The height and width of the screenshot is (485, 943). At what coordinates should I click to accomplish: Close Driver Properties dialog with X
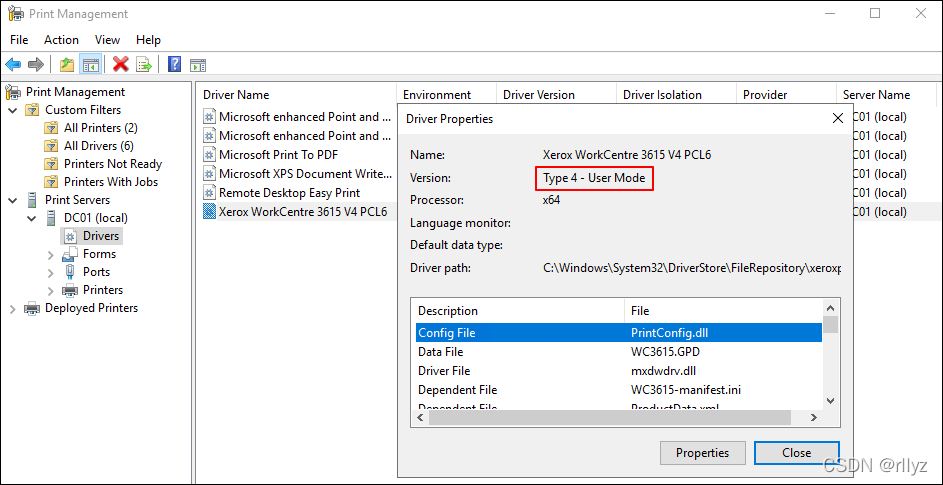(838, 119)
